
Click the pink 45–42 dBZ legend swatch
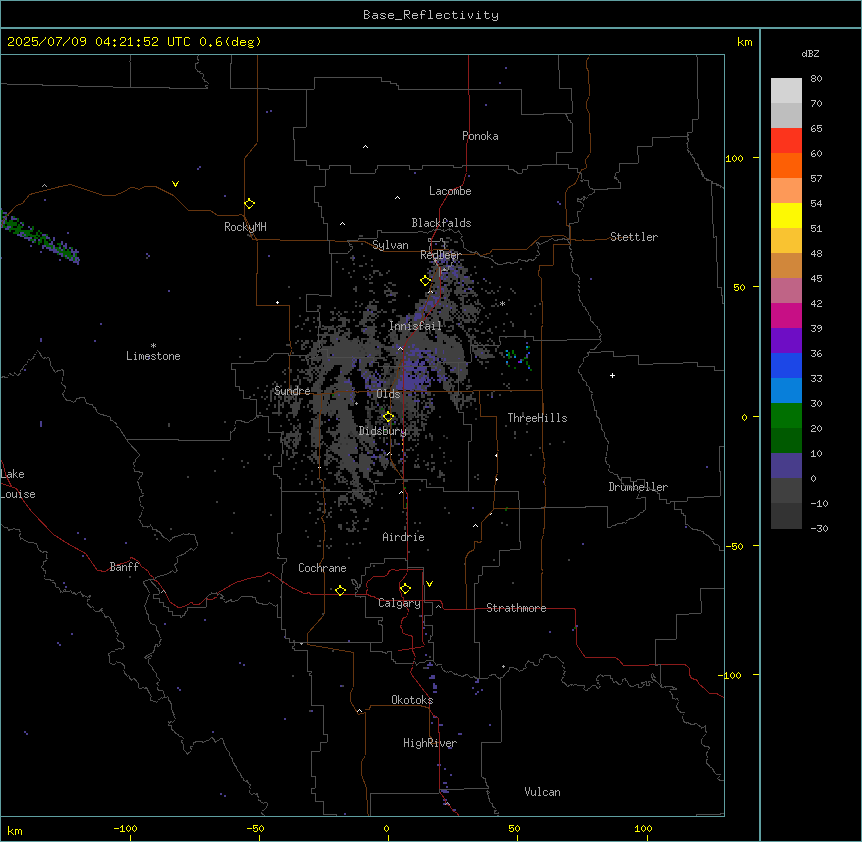(786, 290)
